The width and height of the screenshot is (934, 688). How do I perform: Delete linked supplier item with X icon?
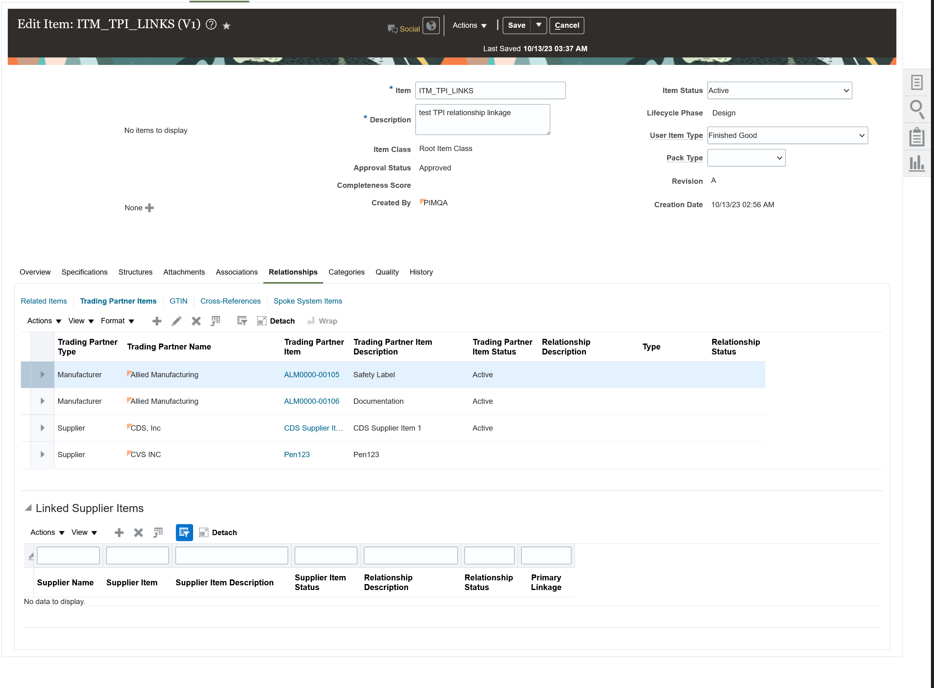click(x=138, y=533)
